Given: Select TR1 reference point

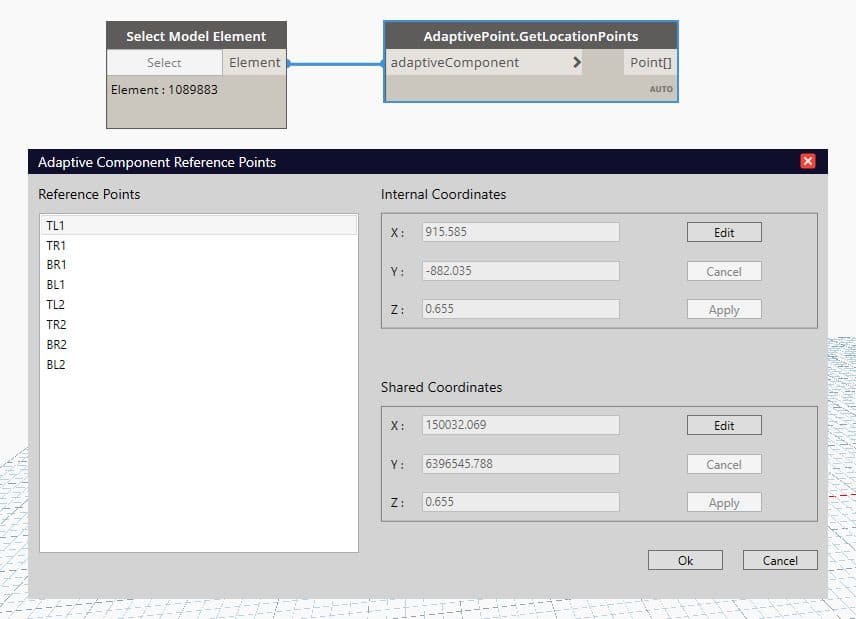Looking at the screenshot, I should [x=56, y=245].
